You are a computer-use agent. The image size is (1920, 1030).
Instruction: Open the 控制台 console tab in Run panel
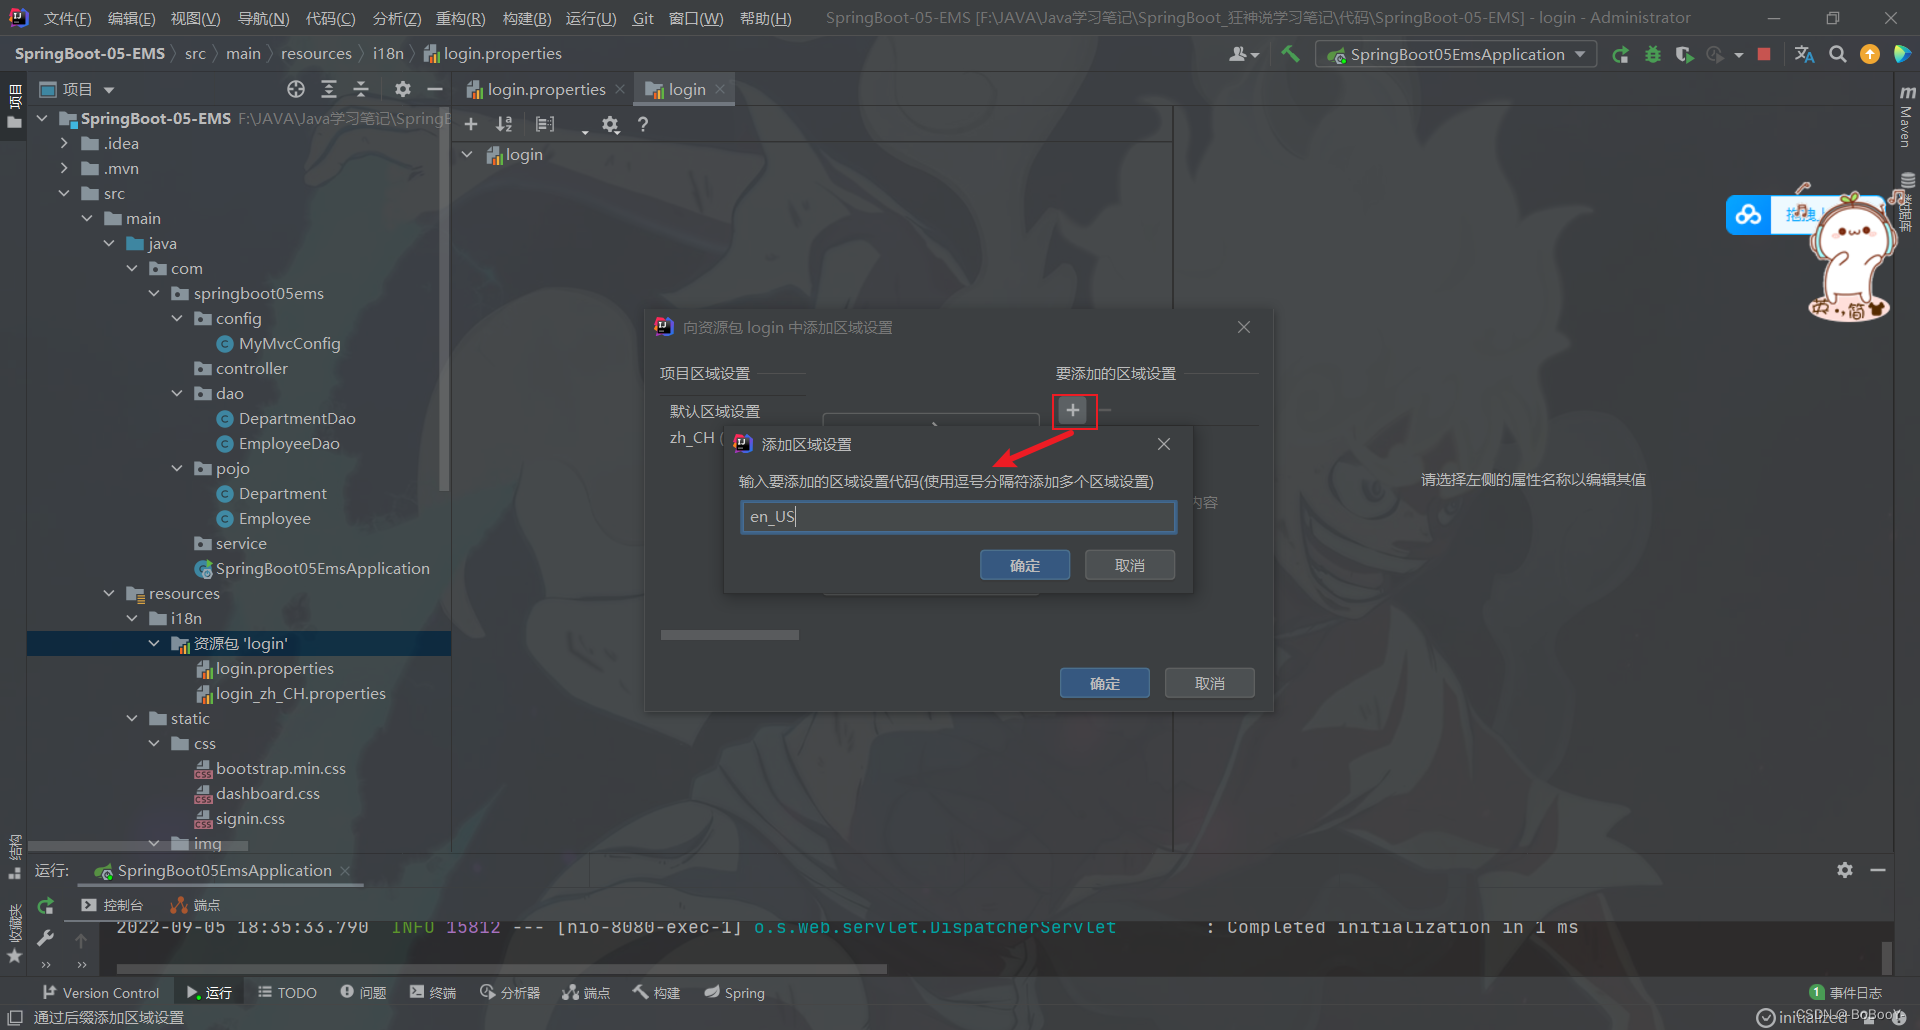(x=112, y=905)
